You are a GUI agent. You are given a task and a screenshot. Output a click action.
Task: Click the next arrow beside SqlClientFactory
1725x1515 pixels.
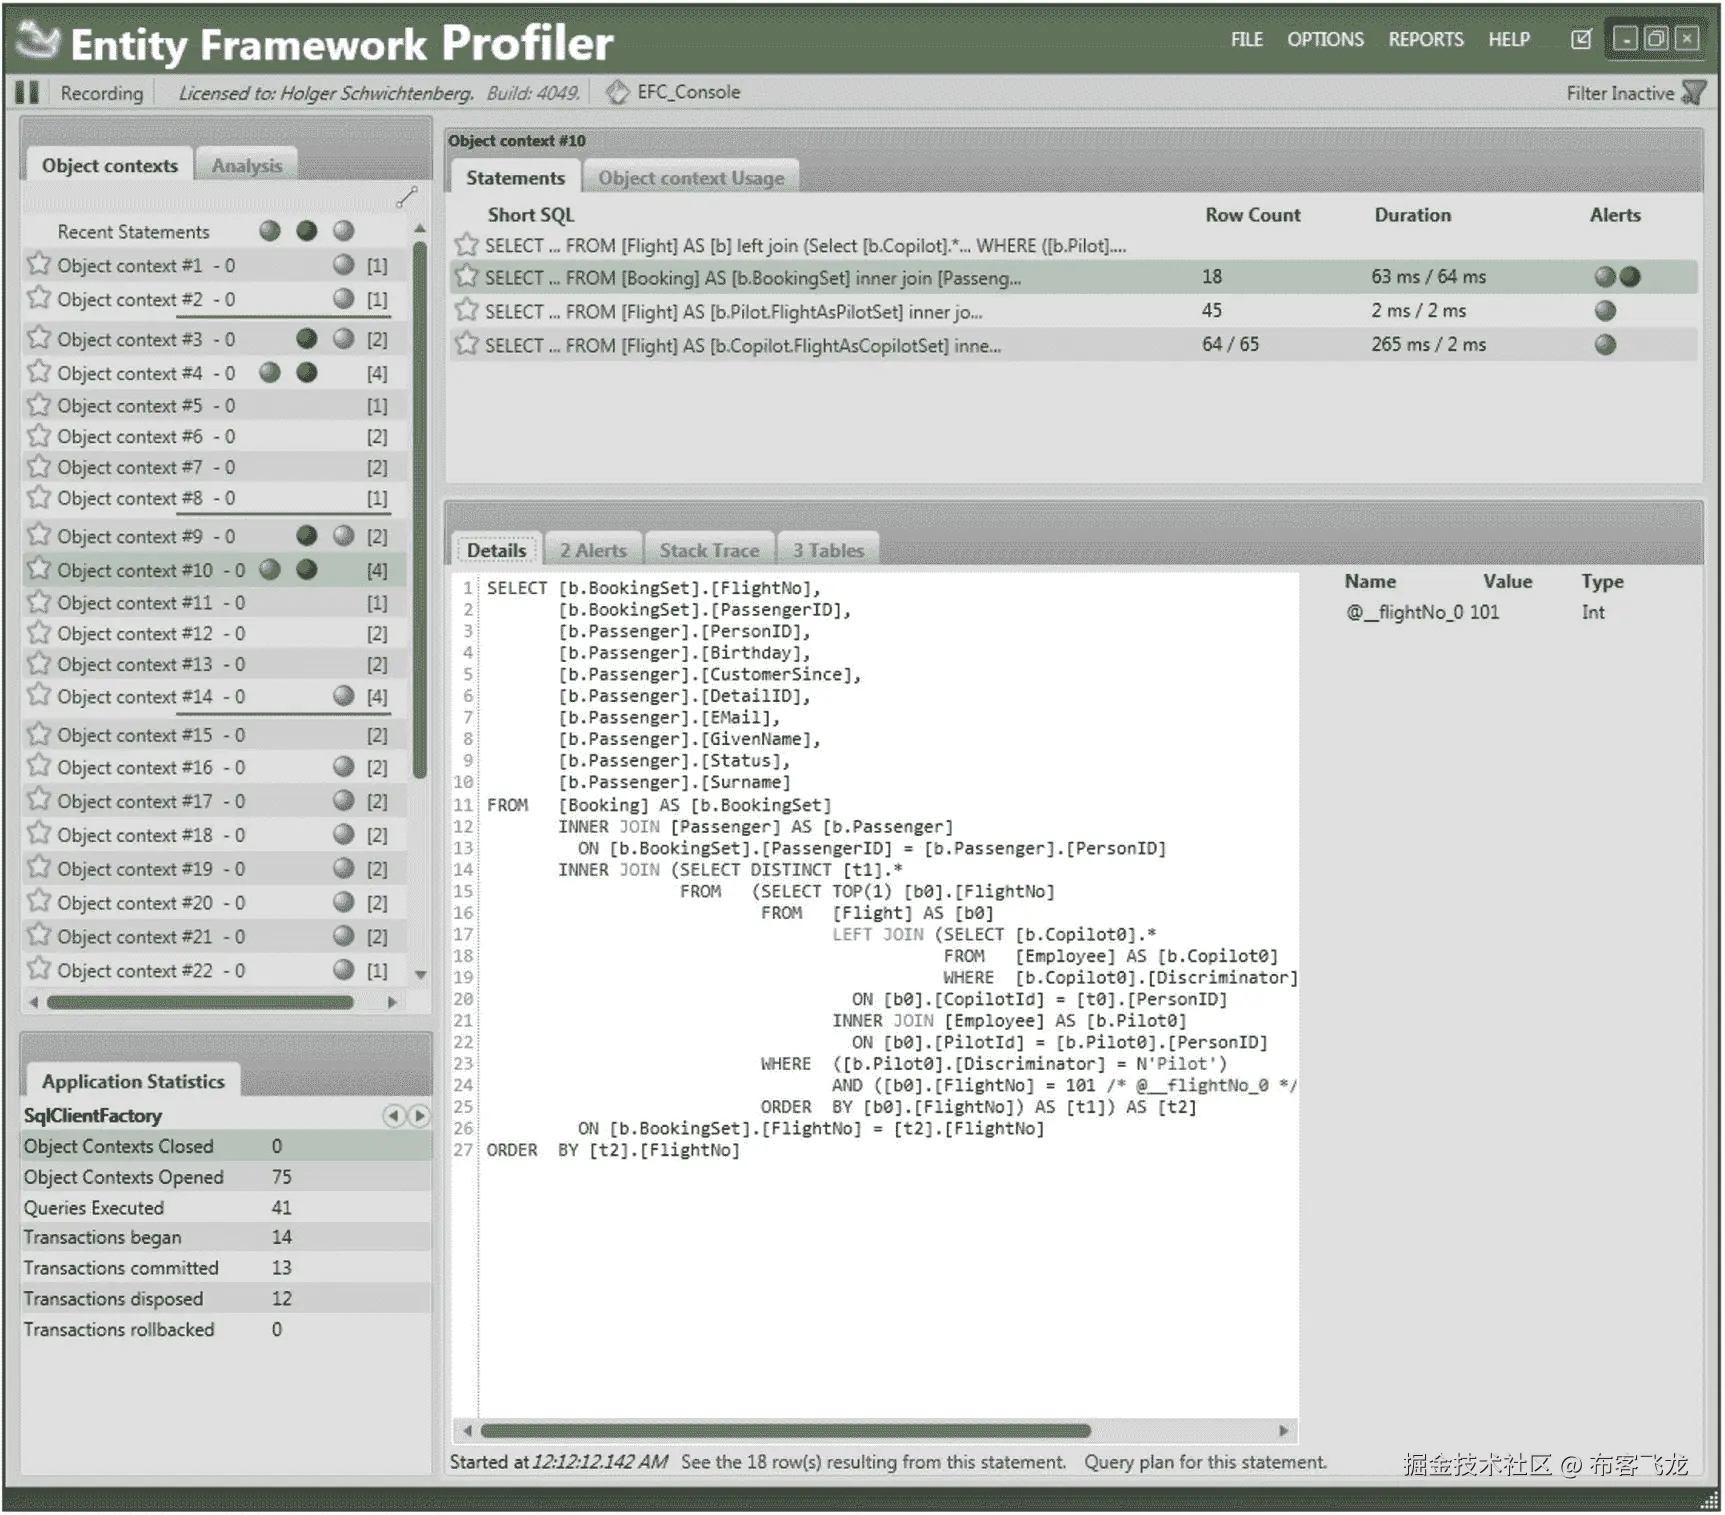[x=420, y=1117]
